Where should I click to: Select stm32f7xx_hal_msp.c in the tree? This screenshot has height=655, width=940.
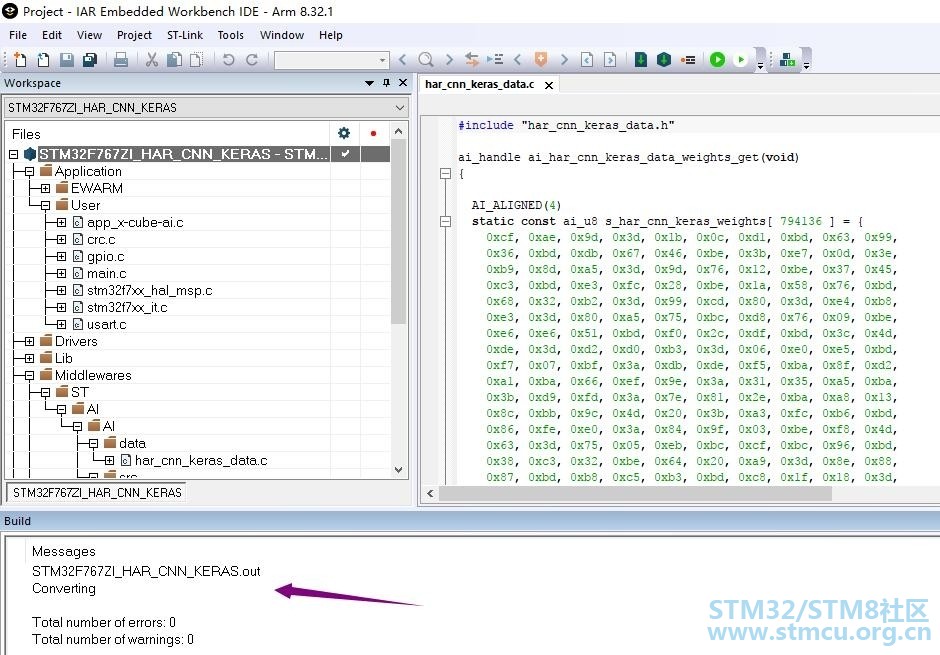149,291
